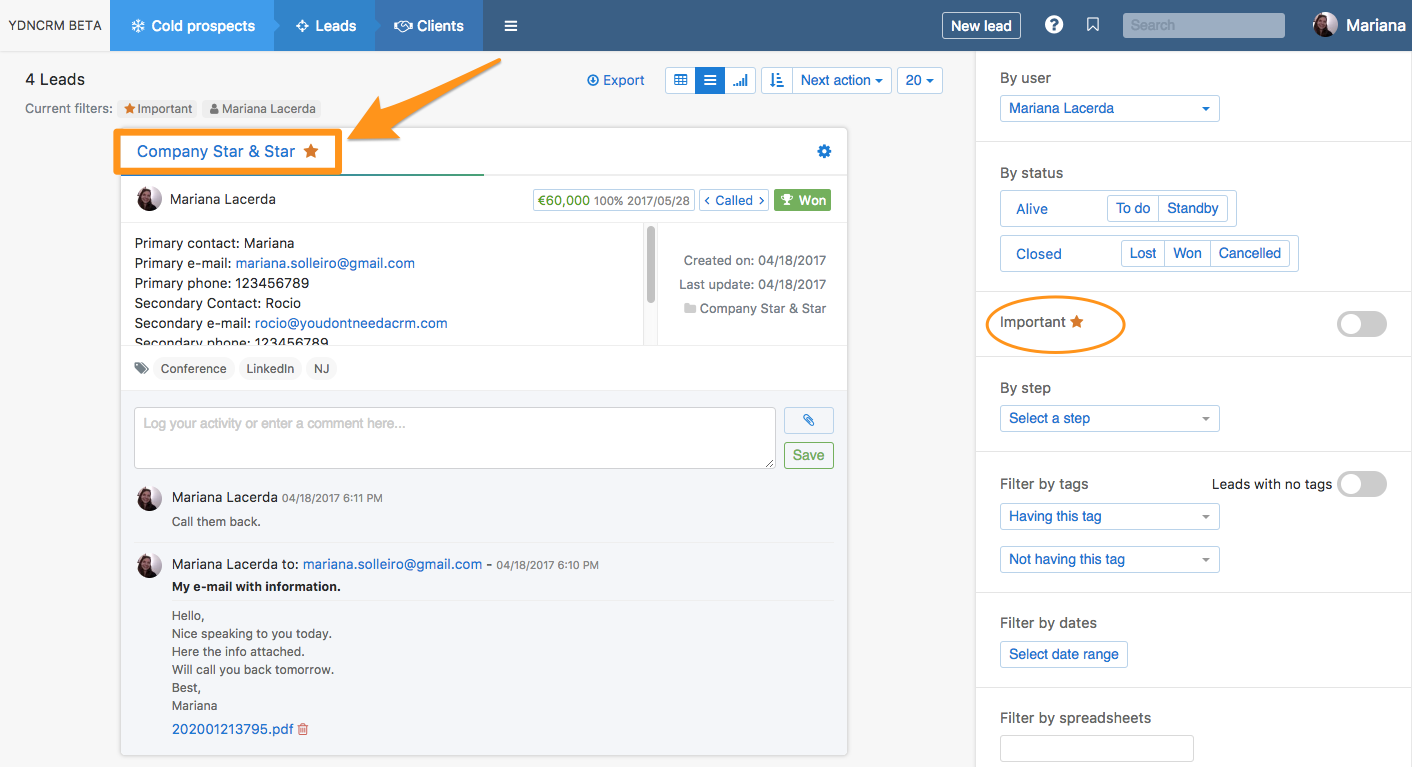Expand the Select a step dropdown
The height and width of the screenshot is (767, 1412).
pos(1109,418)
